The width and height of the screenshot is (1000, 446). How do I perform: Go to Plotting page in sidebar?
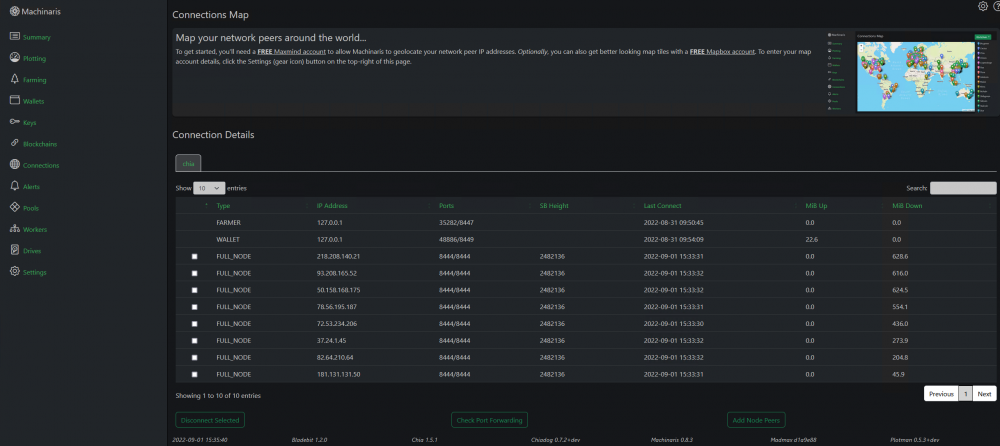pos(34,59)
